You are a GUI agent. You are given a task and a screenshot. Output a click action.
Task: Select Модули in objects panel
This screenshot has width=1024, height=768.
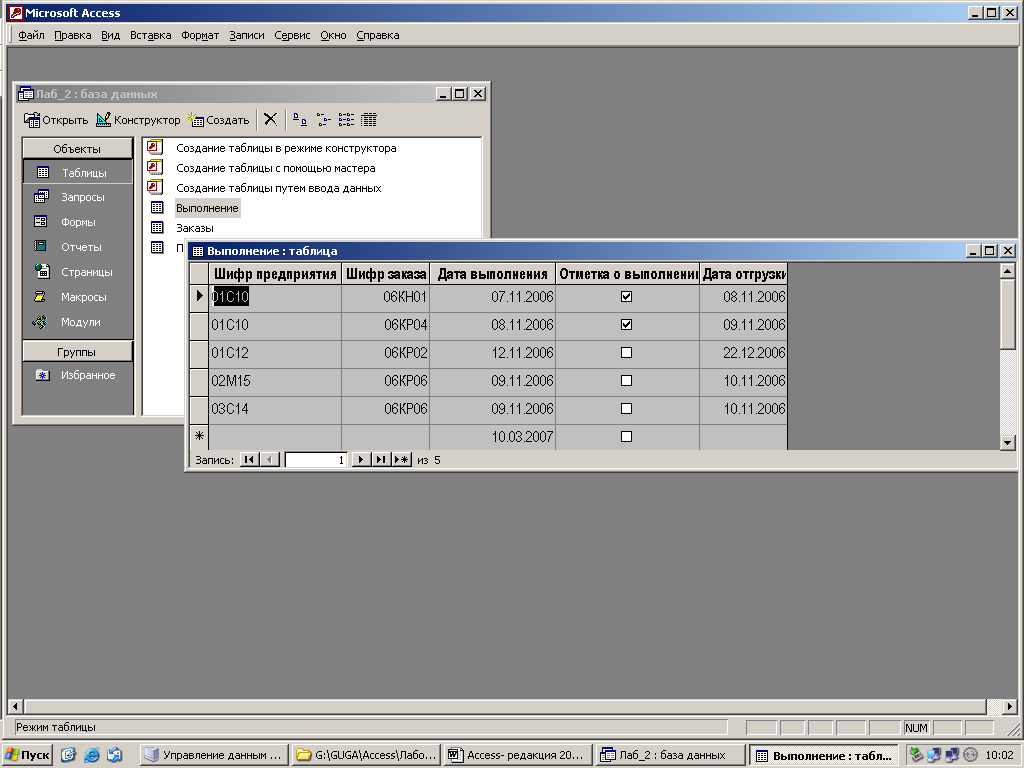click(78, 322)
